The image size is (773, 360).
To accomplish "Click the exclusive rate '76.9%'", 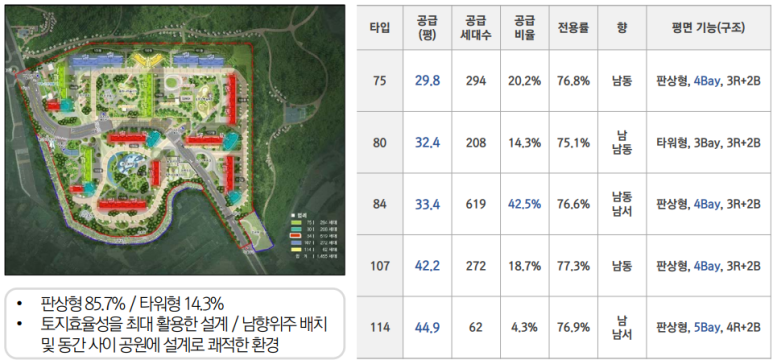I will point(573,327).
